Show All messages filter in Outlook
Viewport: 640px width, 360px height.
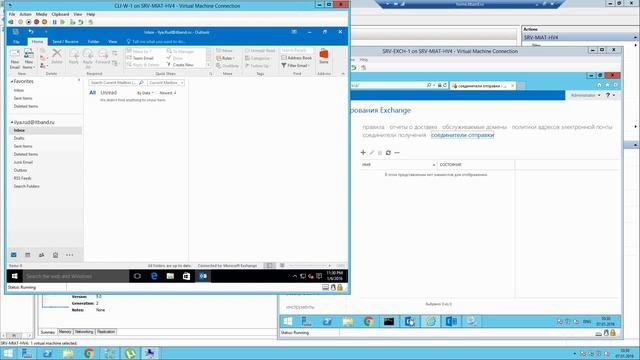click(93, 93)
